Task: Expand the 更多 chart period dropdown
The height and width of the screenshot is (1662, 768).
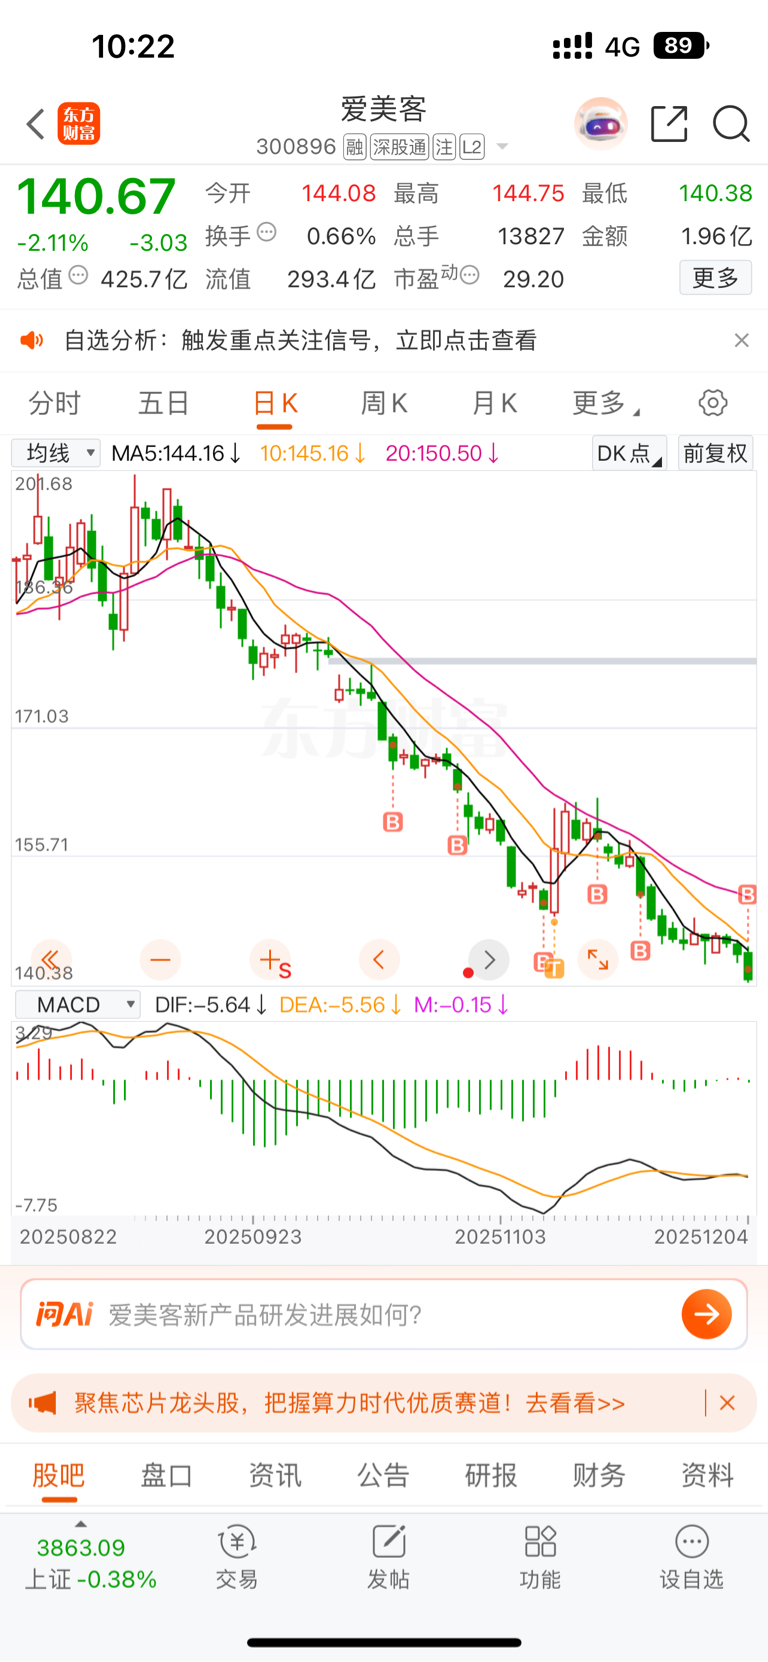Action: (x=605, y=403)
